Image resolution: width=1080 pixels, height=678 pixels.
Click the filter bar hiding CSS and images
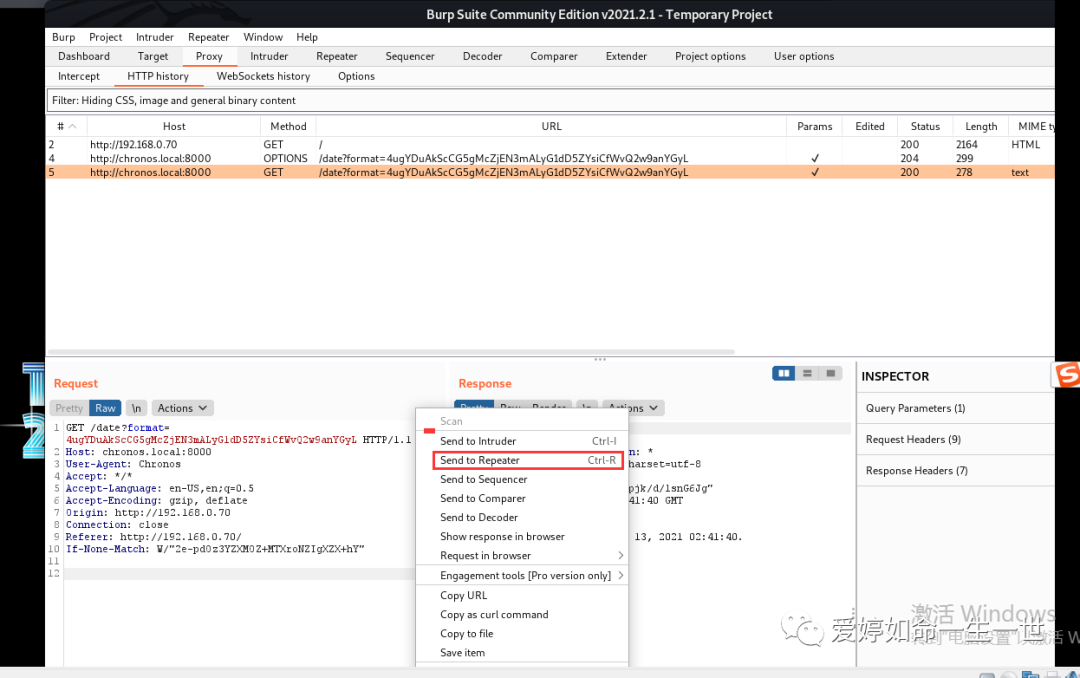[550, 101]
